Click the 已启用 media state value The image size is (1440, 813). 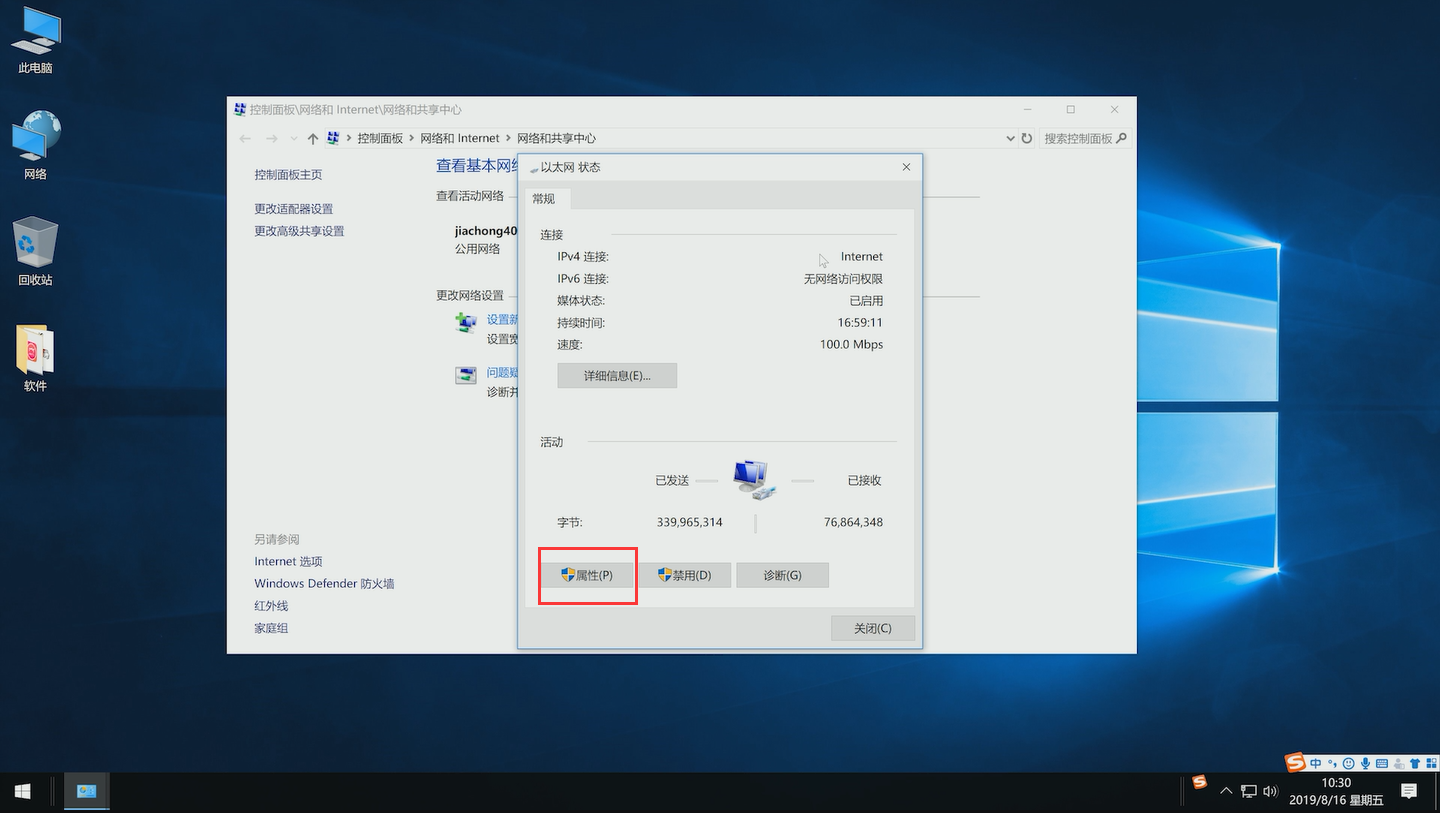[x=866, y=301]
